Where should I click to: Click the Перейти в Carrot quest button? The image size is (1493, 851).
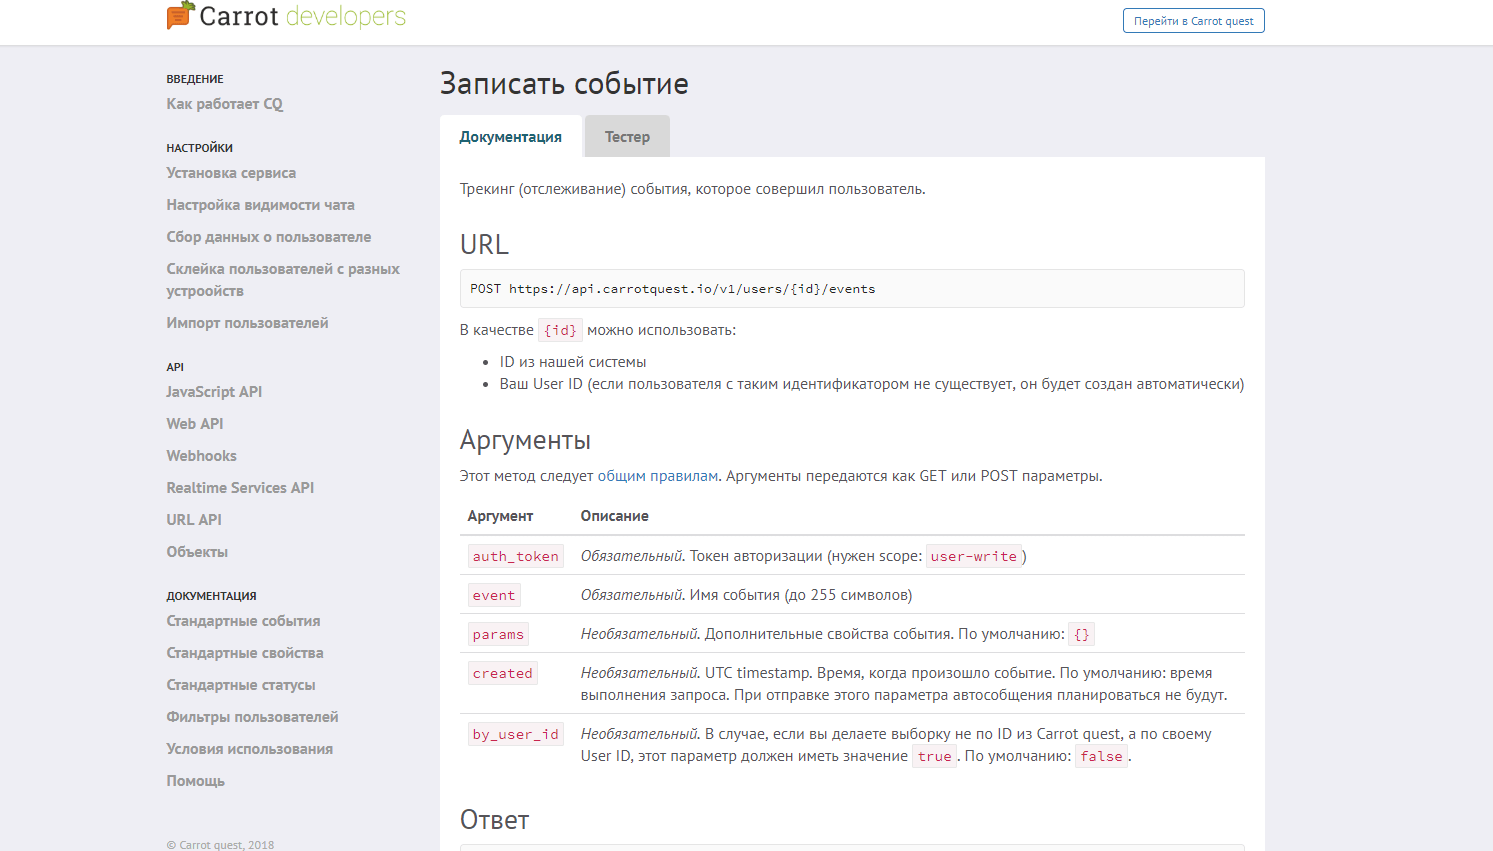(x=1193, y=21)
